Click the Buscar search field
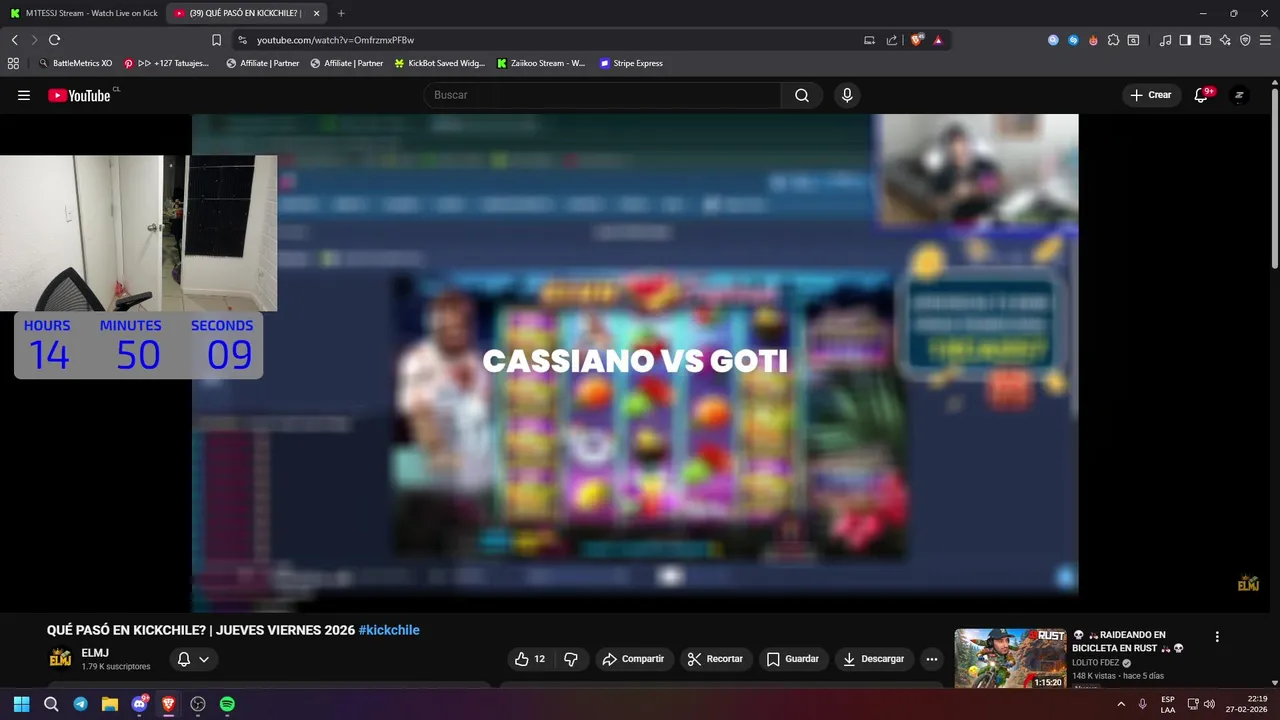The height and width of the screenshot is (720, 1280). tap(603, 95)
